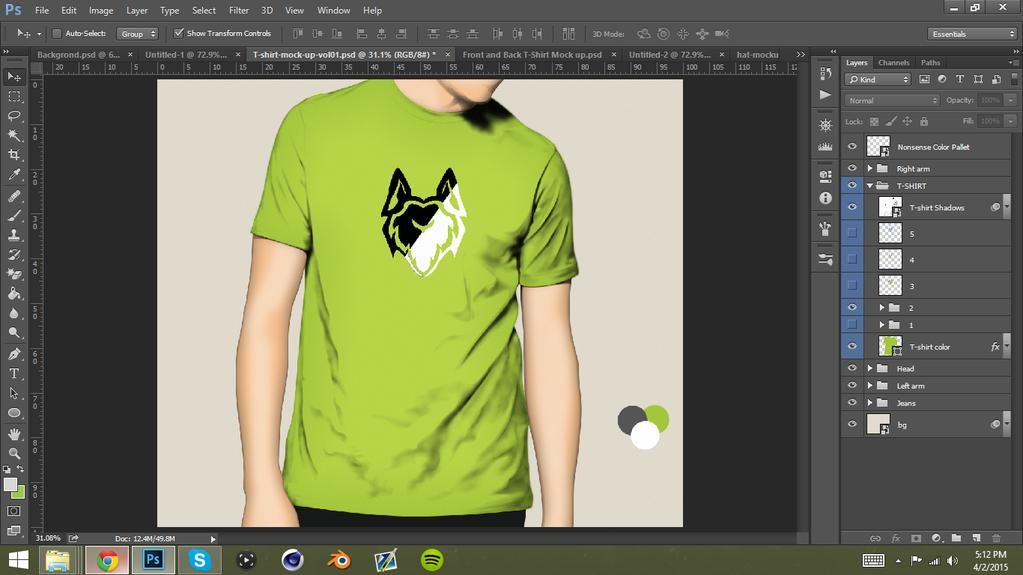Select the Move tool
Image resolution: width=1023 pixels, height=575 pixels.
[14, 77]
